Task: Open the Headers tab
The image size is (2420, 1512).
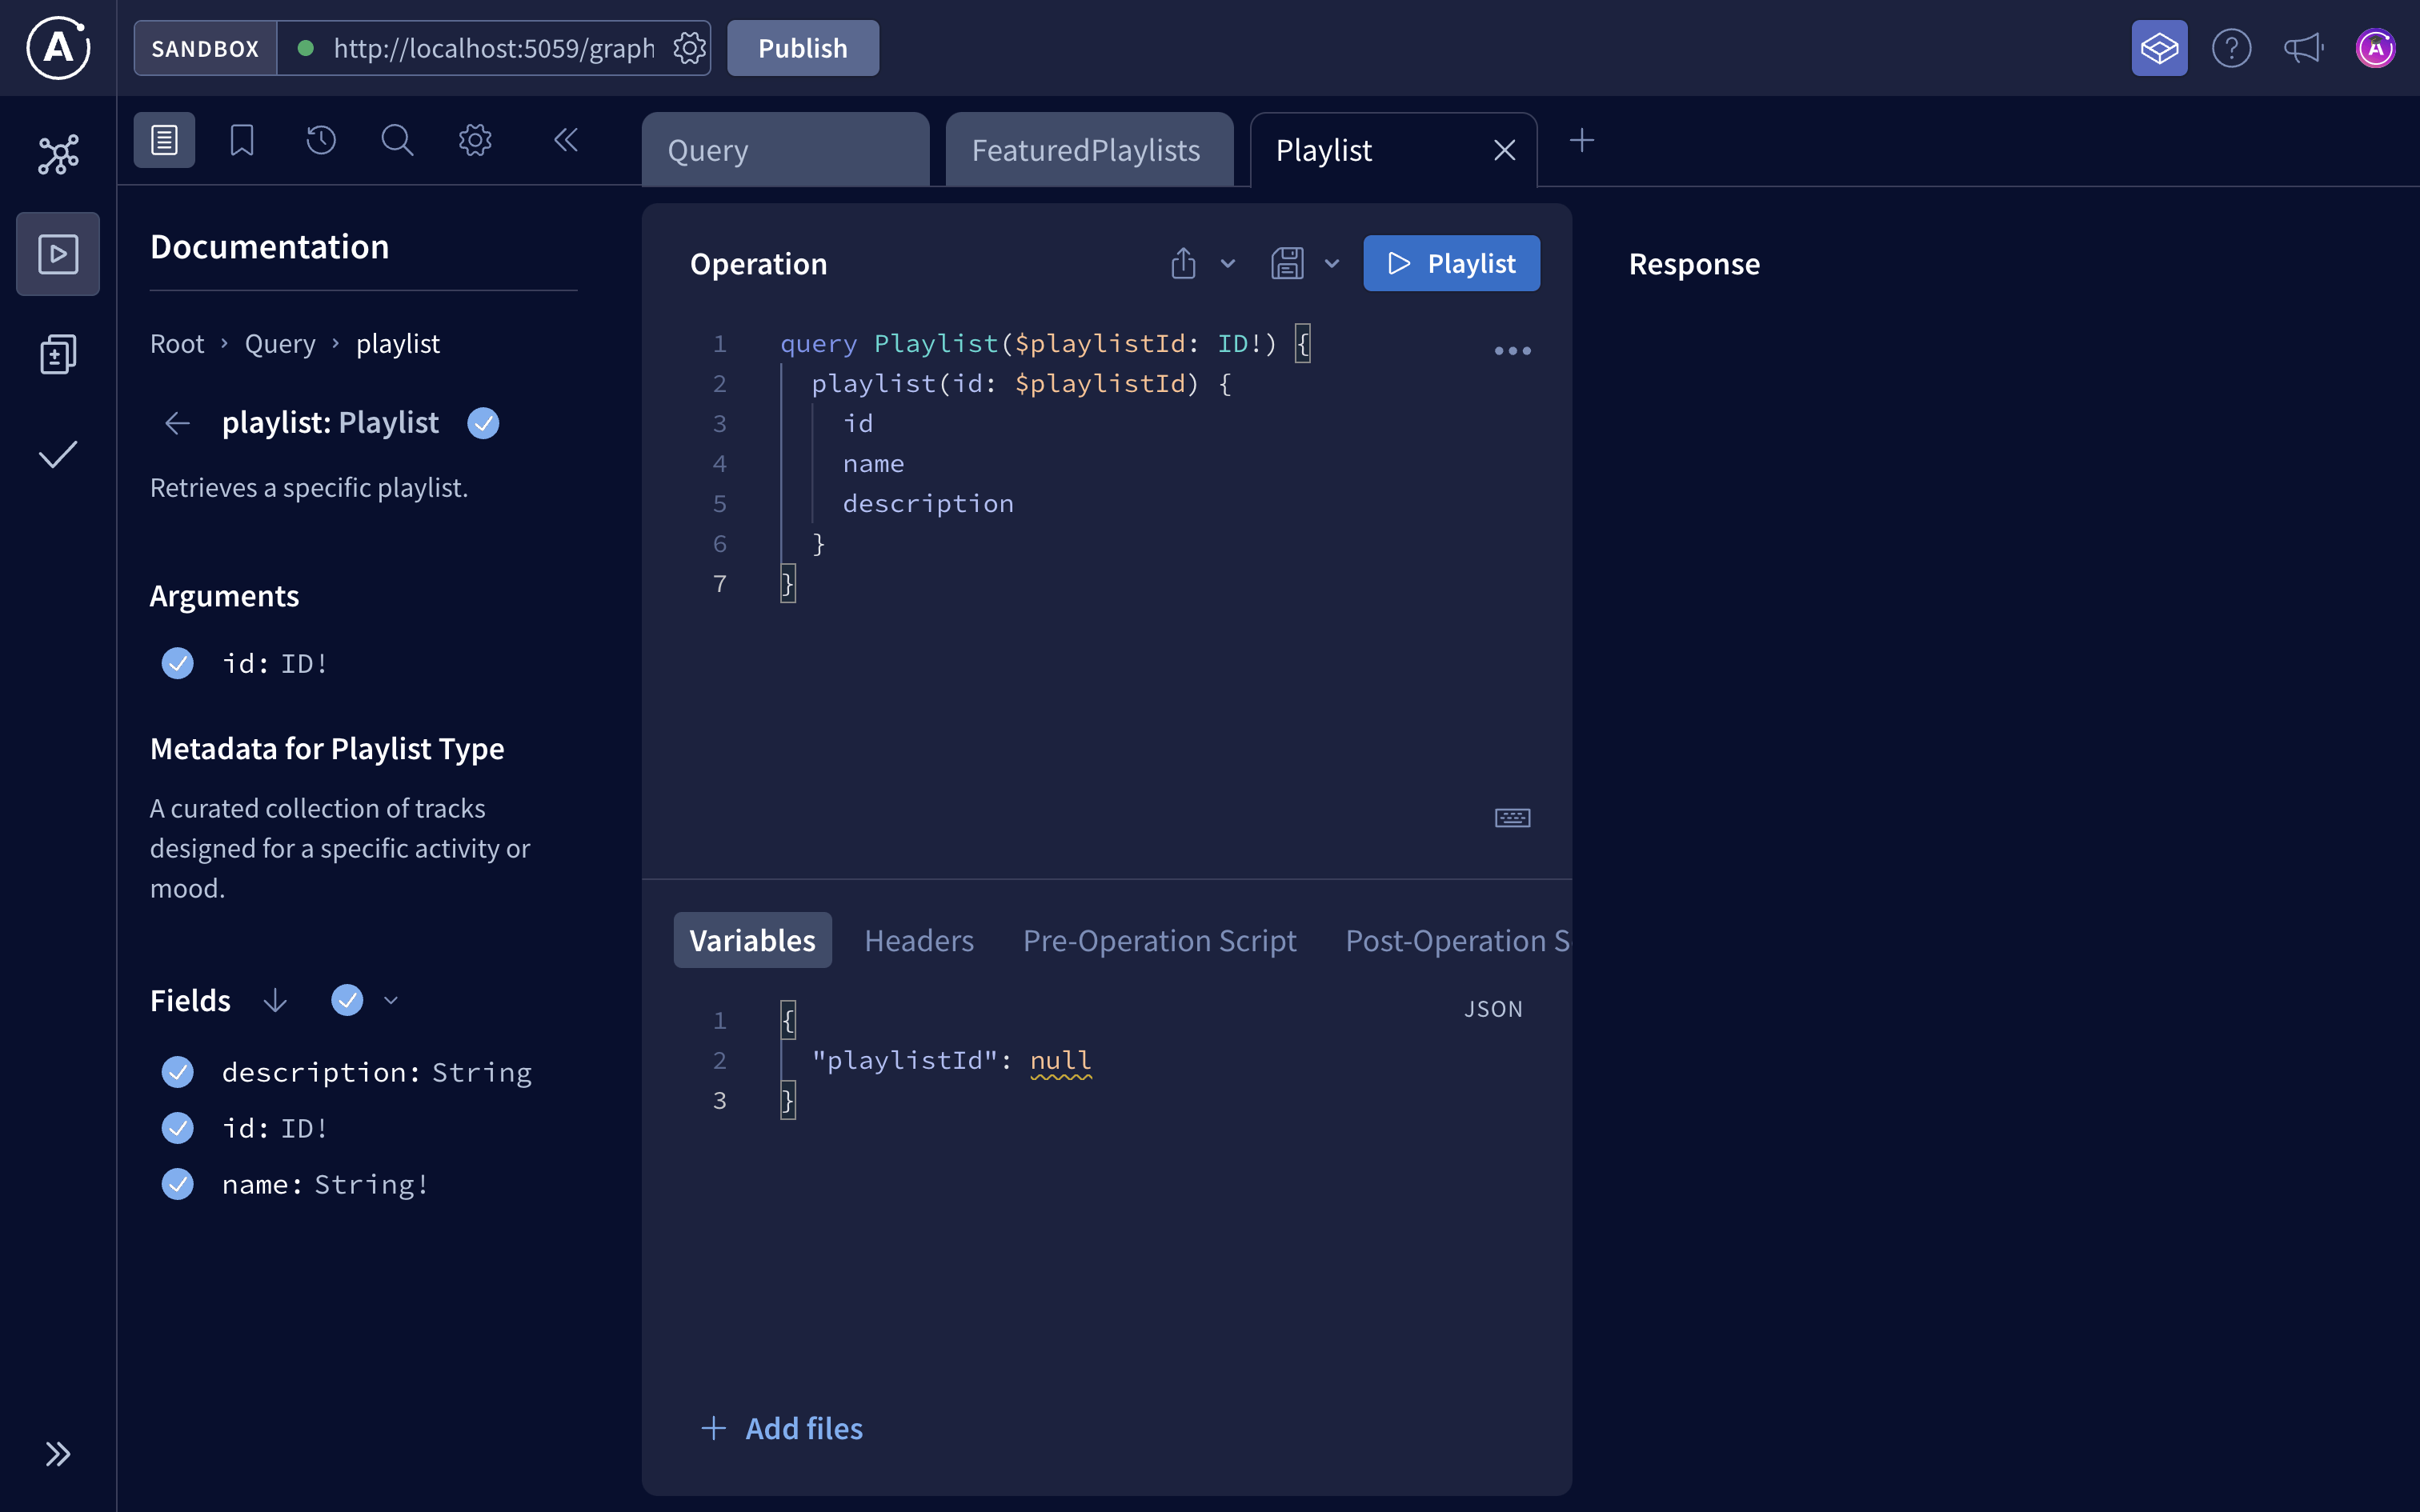Action: point(919,940)
